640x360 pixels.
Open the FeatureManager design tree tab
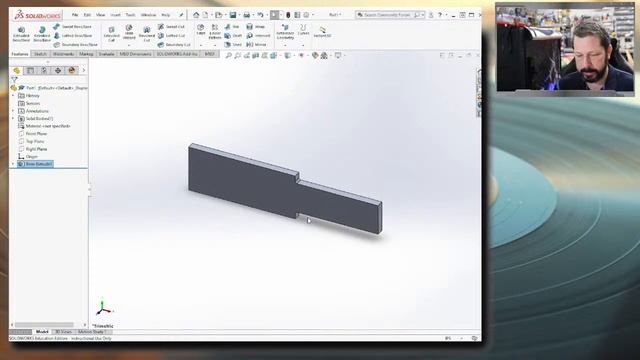17,71
